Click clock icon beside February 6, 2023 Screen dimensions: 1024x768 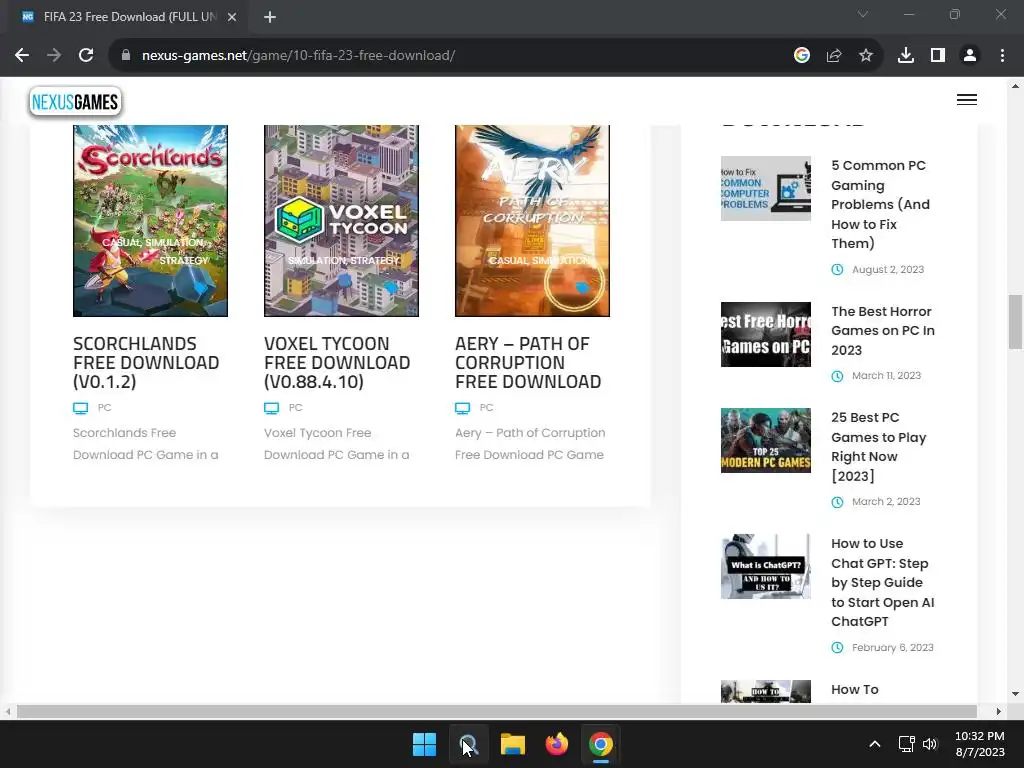click(837, 648)
